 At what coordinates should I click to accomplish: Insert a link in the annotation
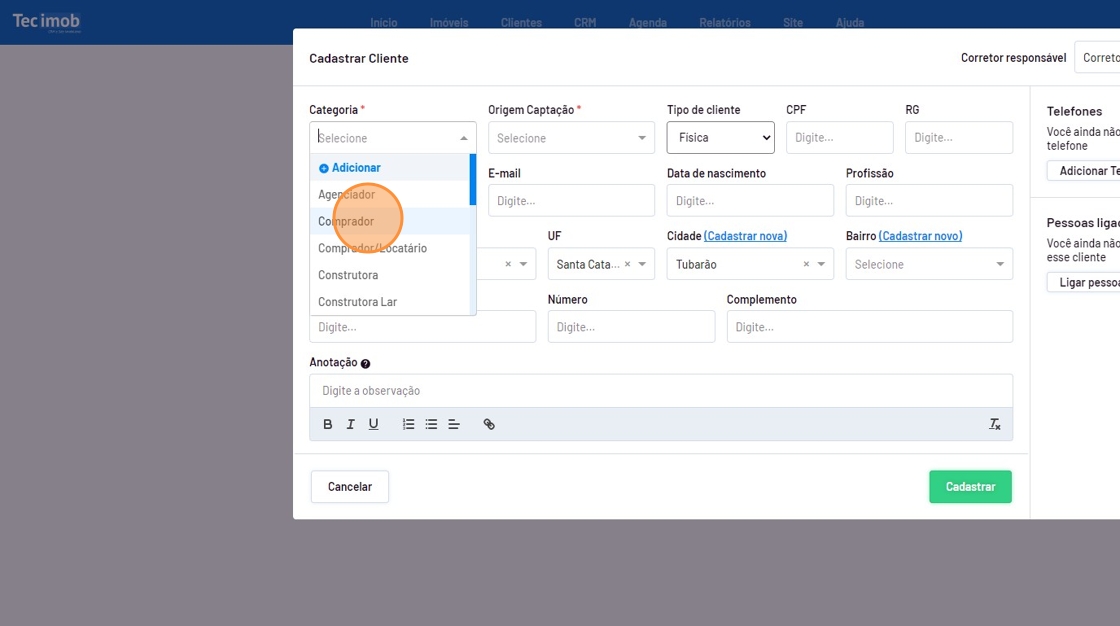pyautogui.click(x=489, y=424)
